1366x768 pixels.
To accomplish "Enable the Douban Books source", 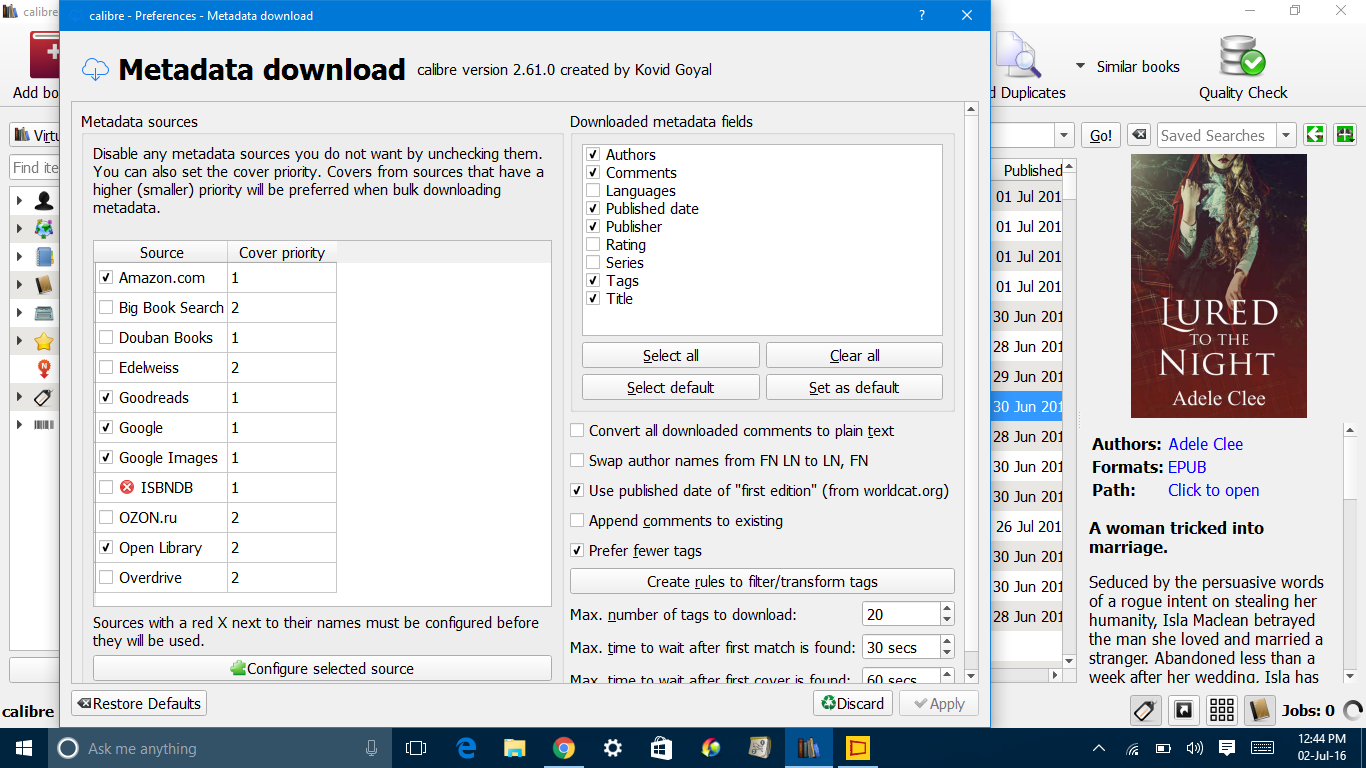I will pyautogui.click(x=106, y=338).
